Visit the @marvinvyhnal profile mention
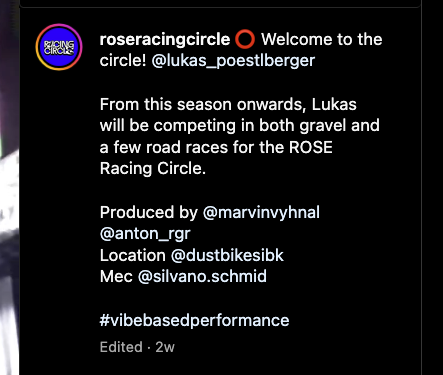 pos(261,212)
